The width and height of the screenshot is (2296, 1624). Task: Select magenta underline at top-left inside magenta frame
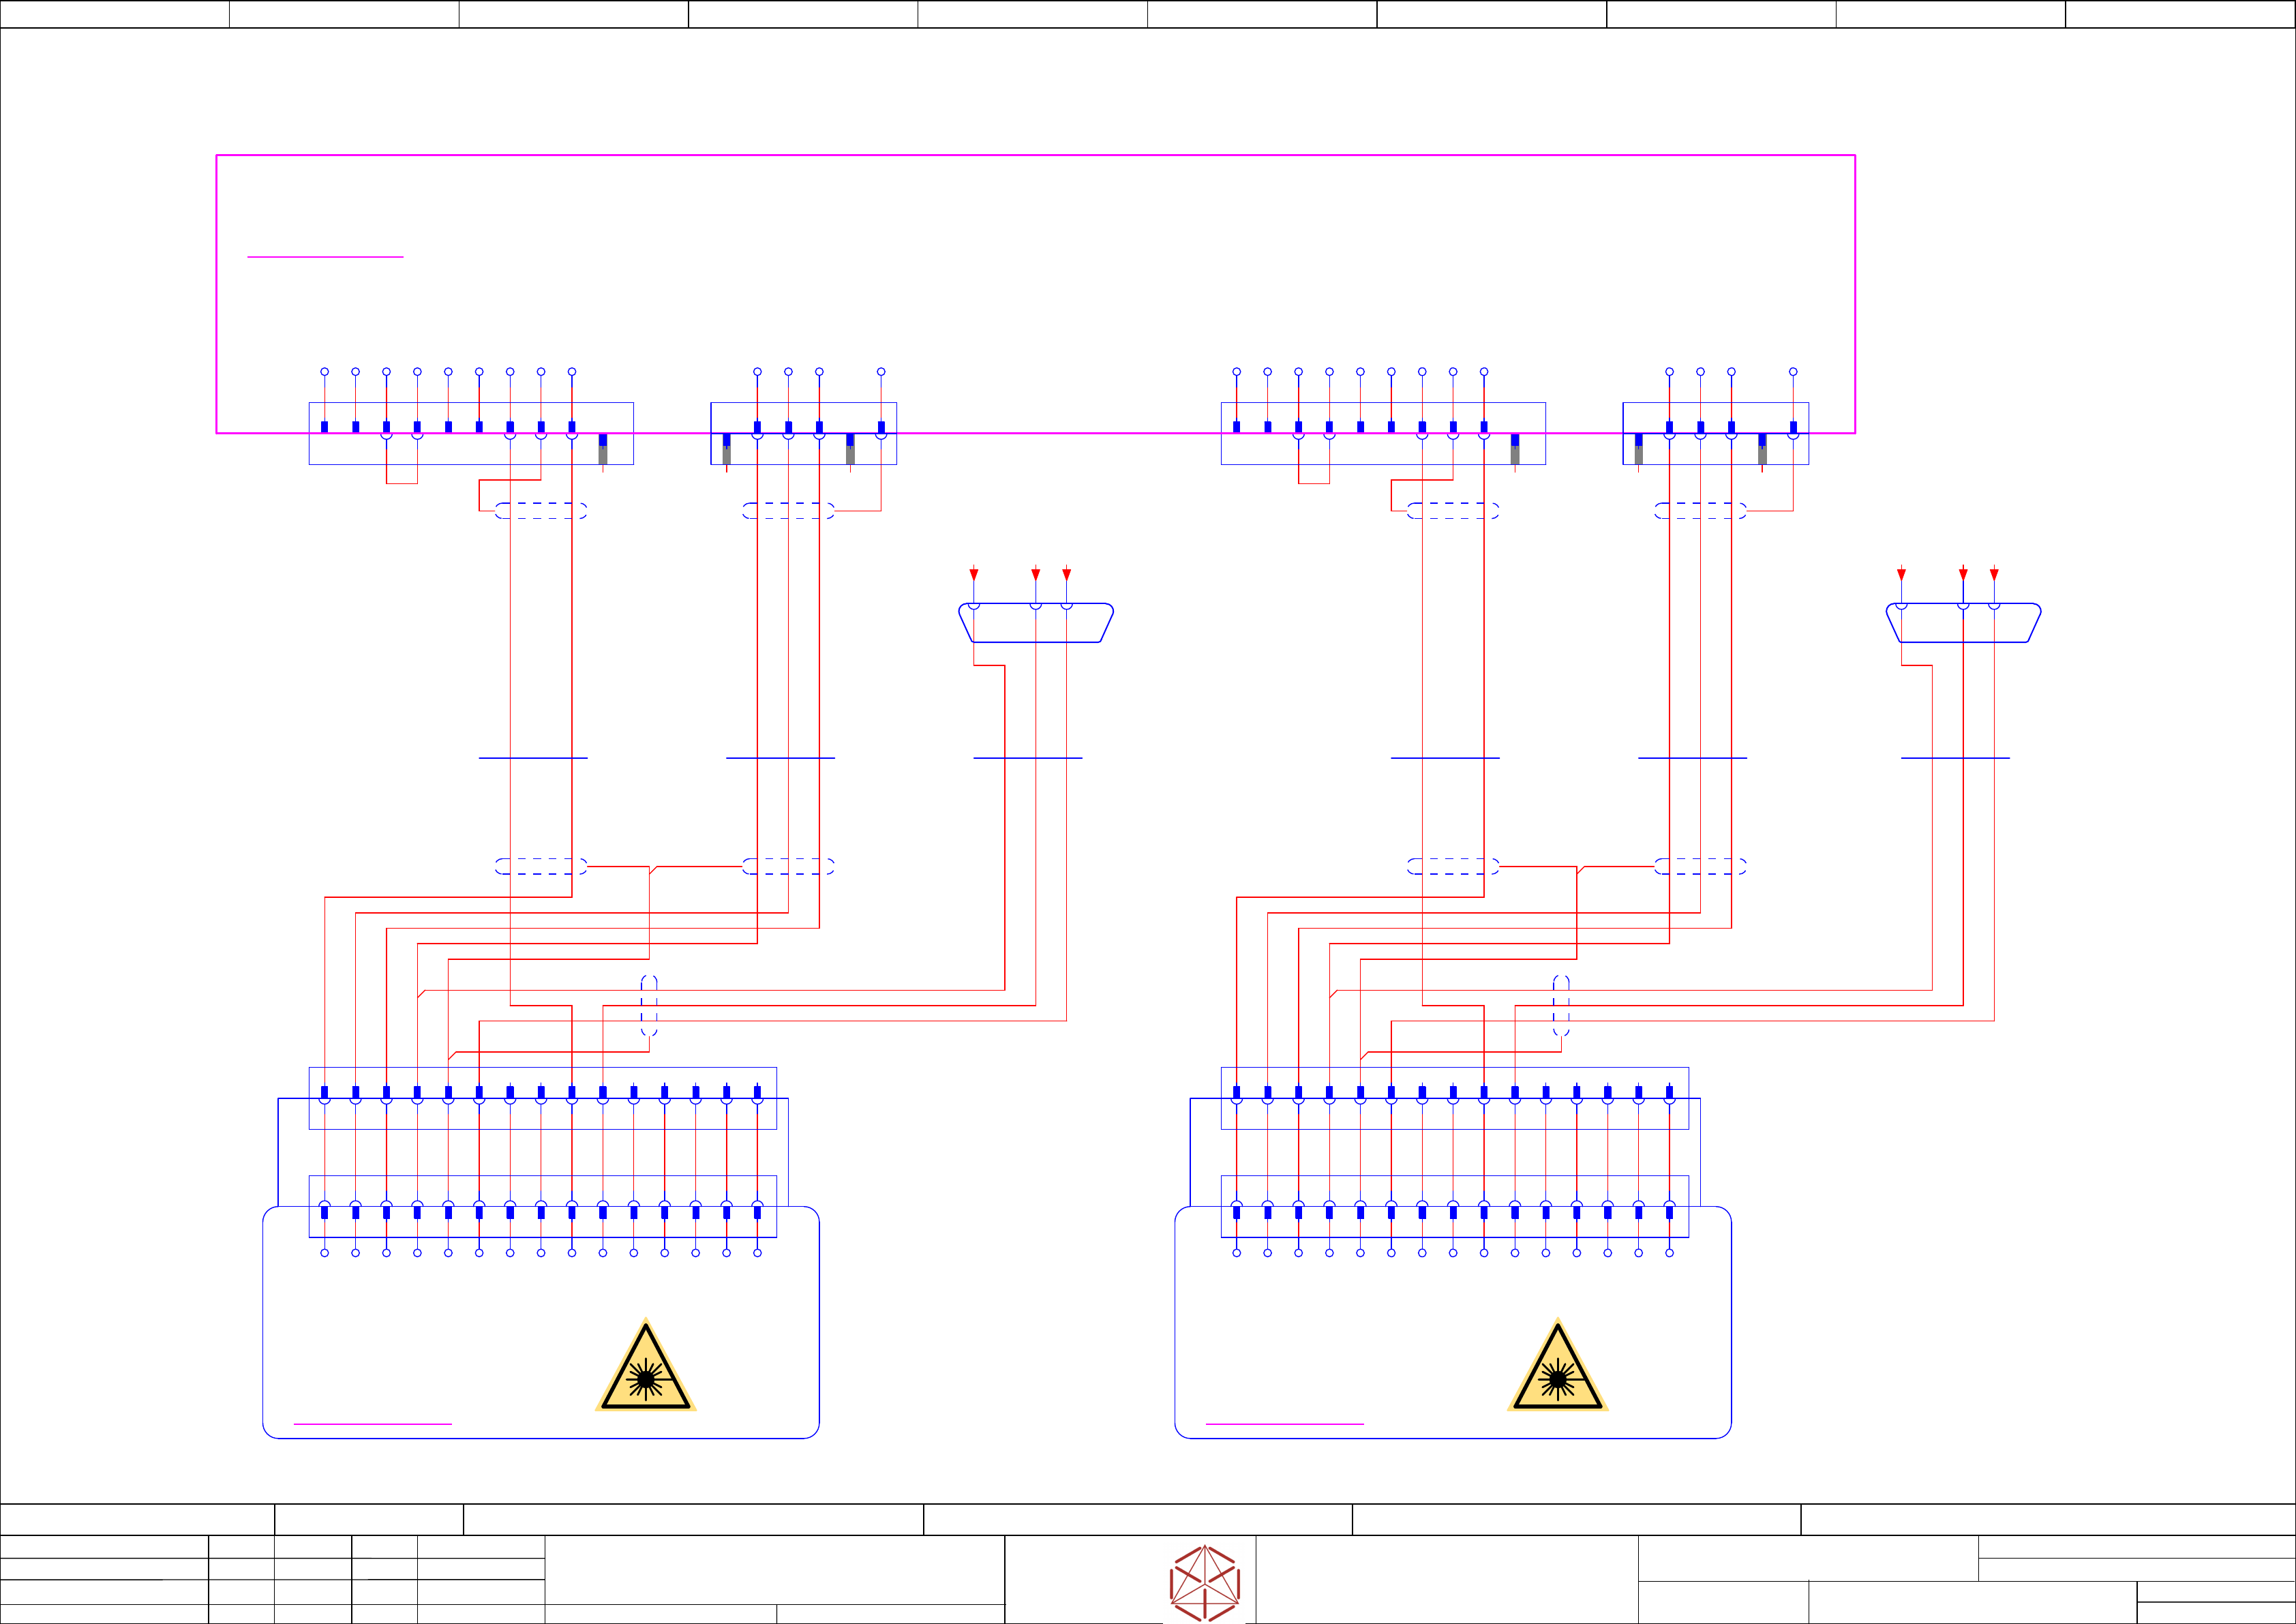[x=325, y=257]
